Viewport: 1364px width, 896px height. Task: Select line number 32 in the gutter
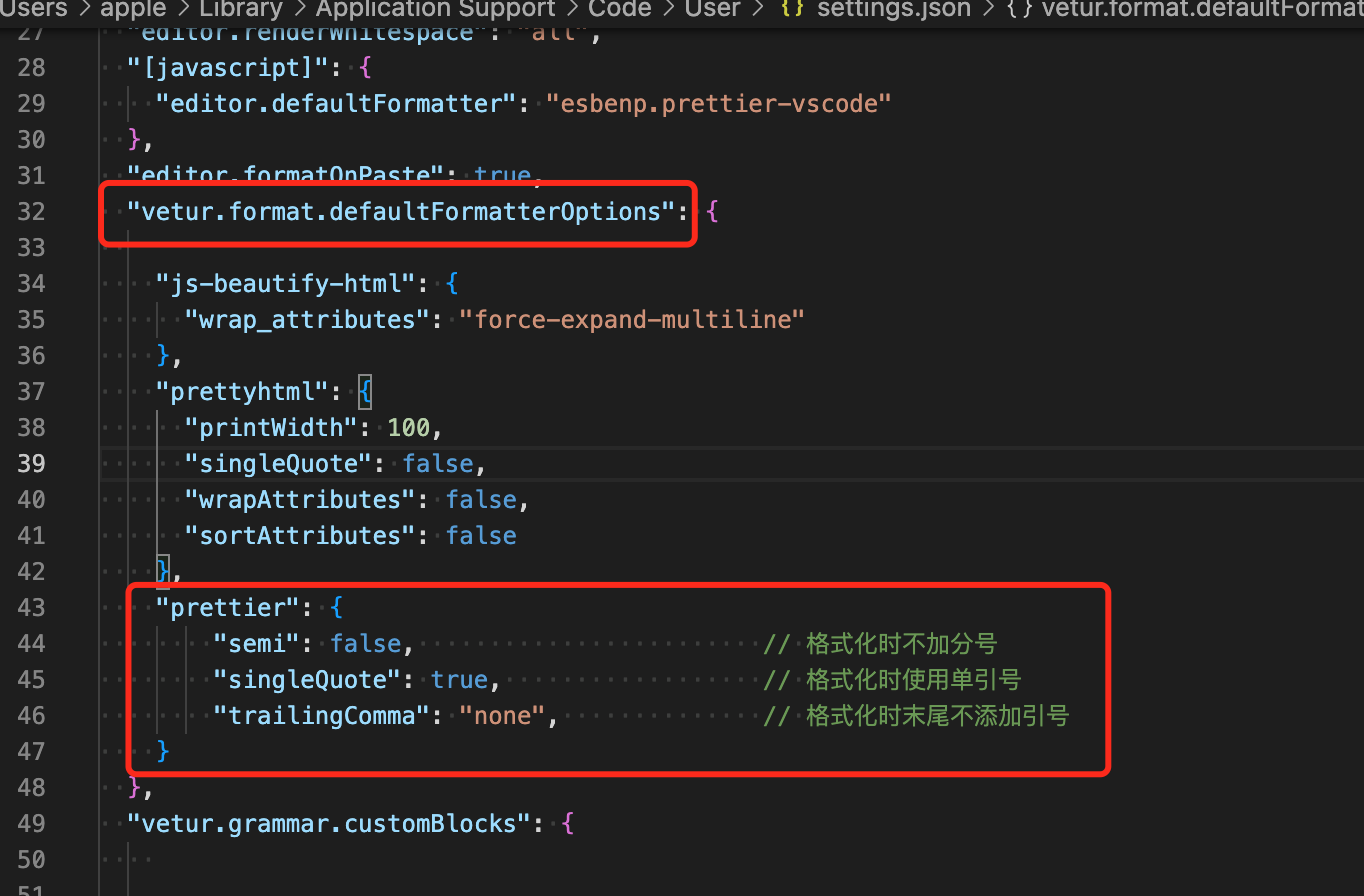pyautogui.click(x=32, y=212)
